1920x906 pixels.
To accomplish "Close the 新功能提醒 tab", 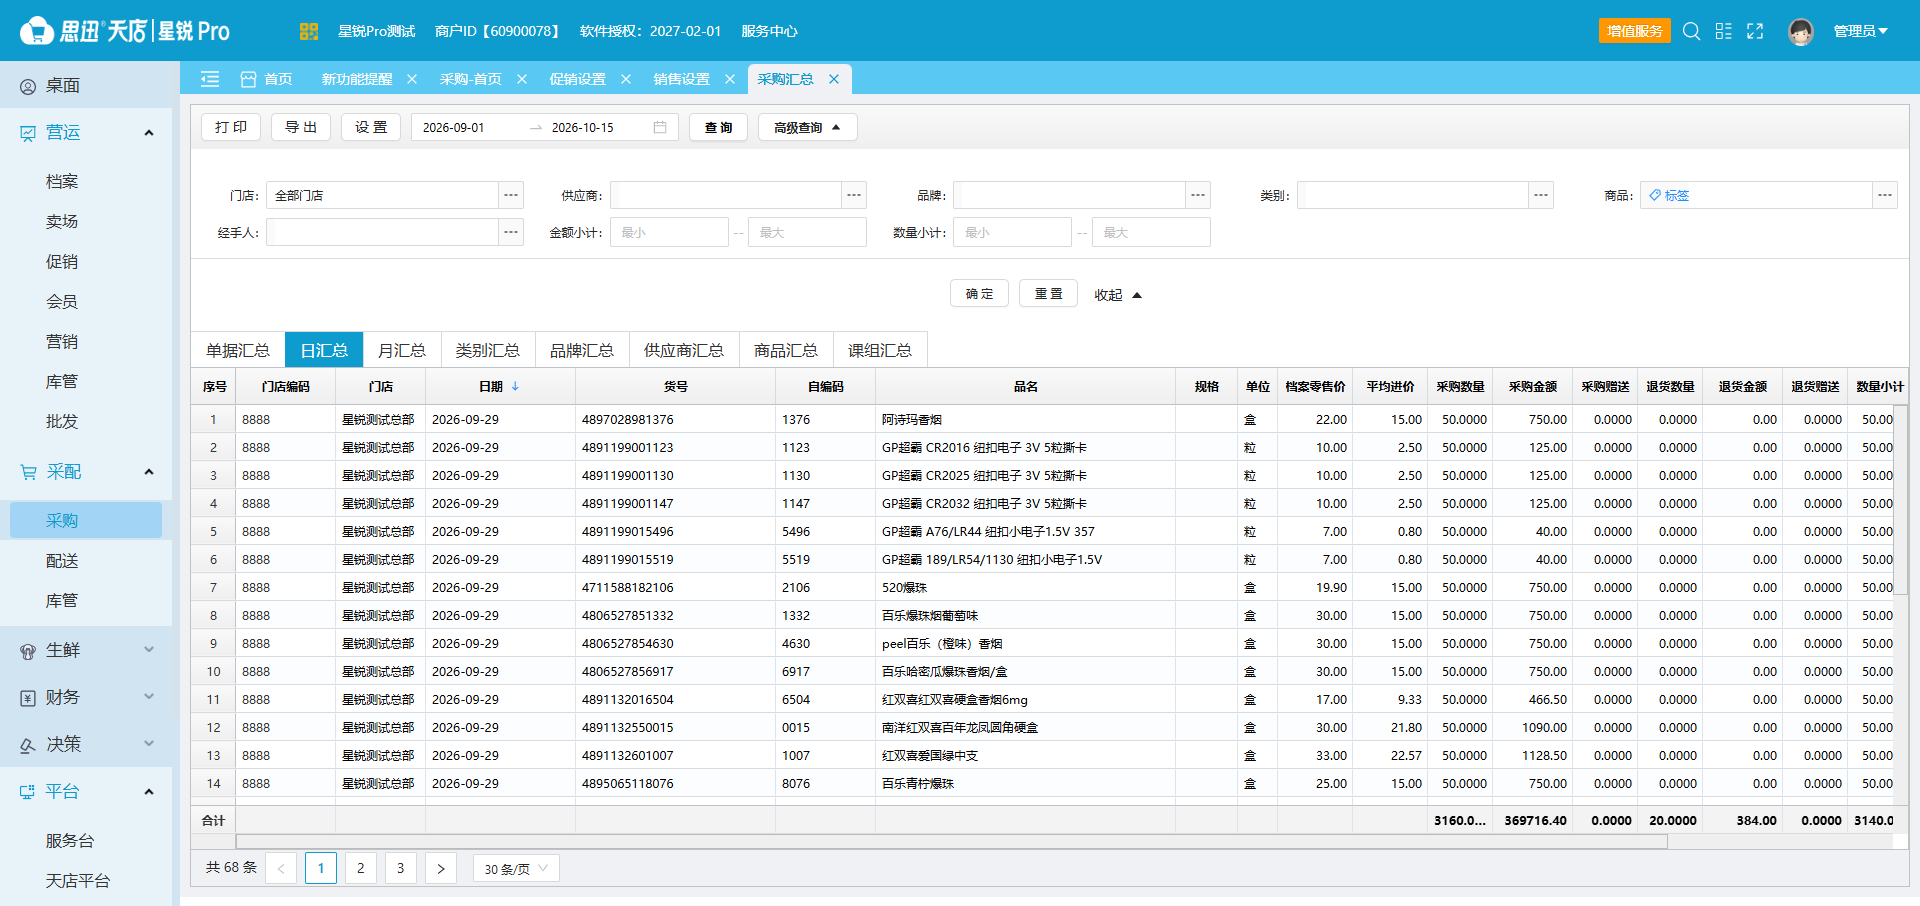I will (412, 79).
